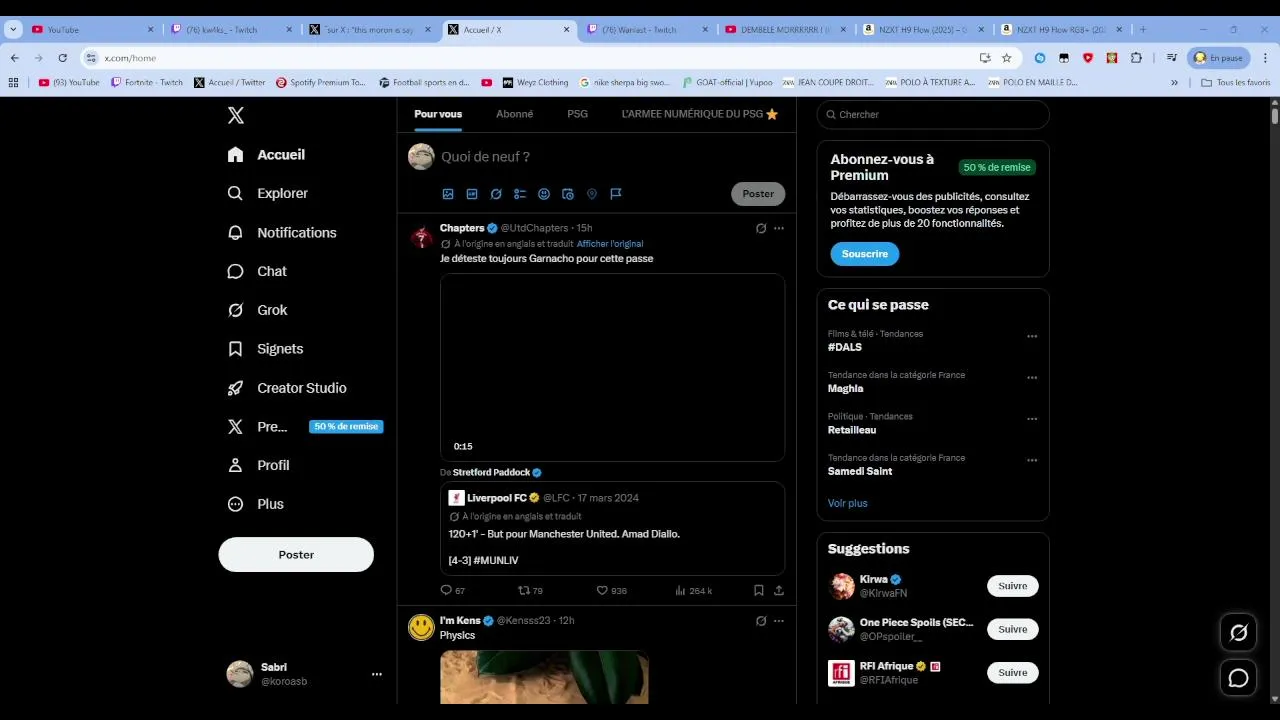Add a GIF to the post
The width and height of the screenshot is (1280, 720).
click(472, 194)
